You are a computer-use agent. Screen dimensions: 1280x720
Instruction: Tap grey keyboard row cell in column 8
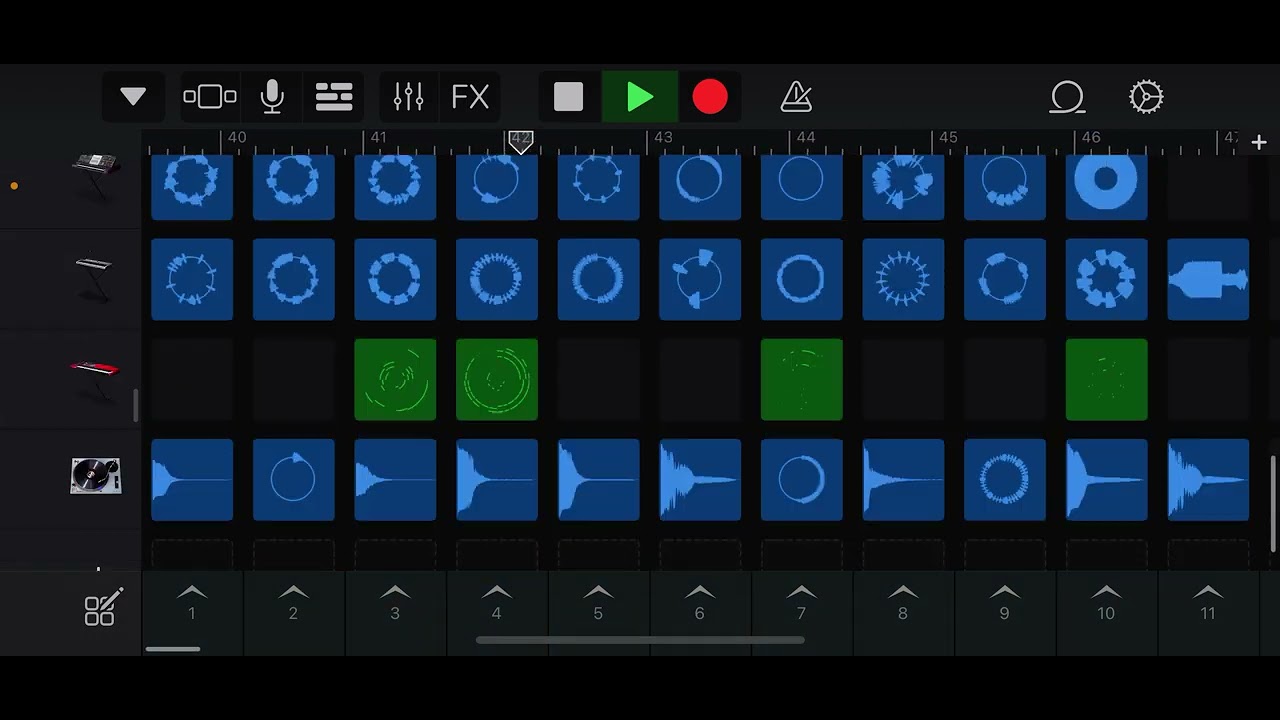903,280
